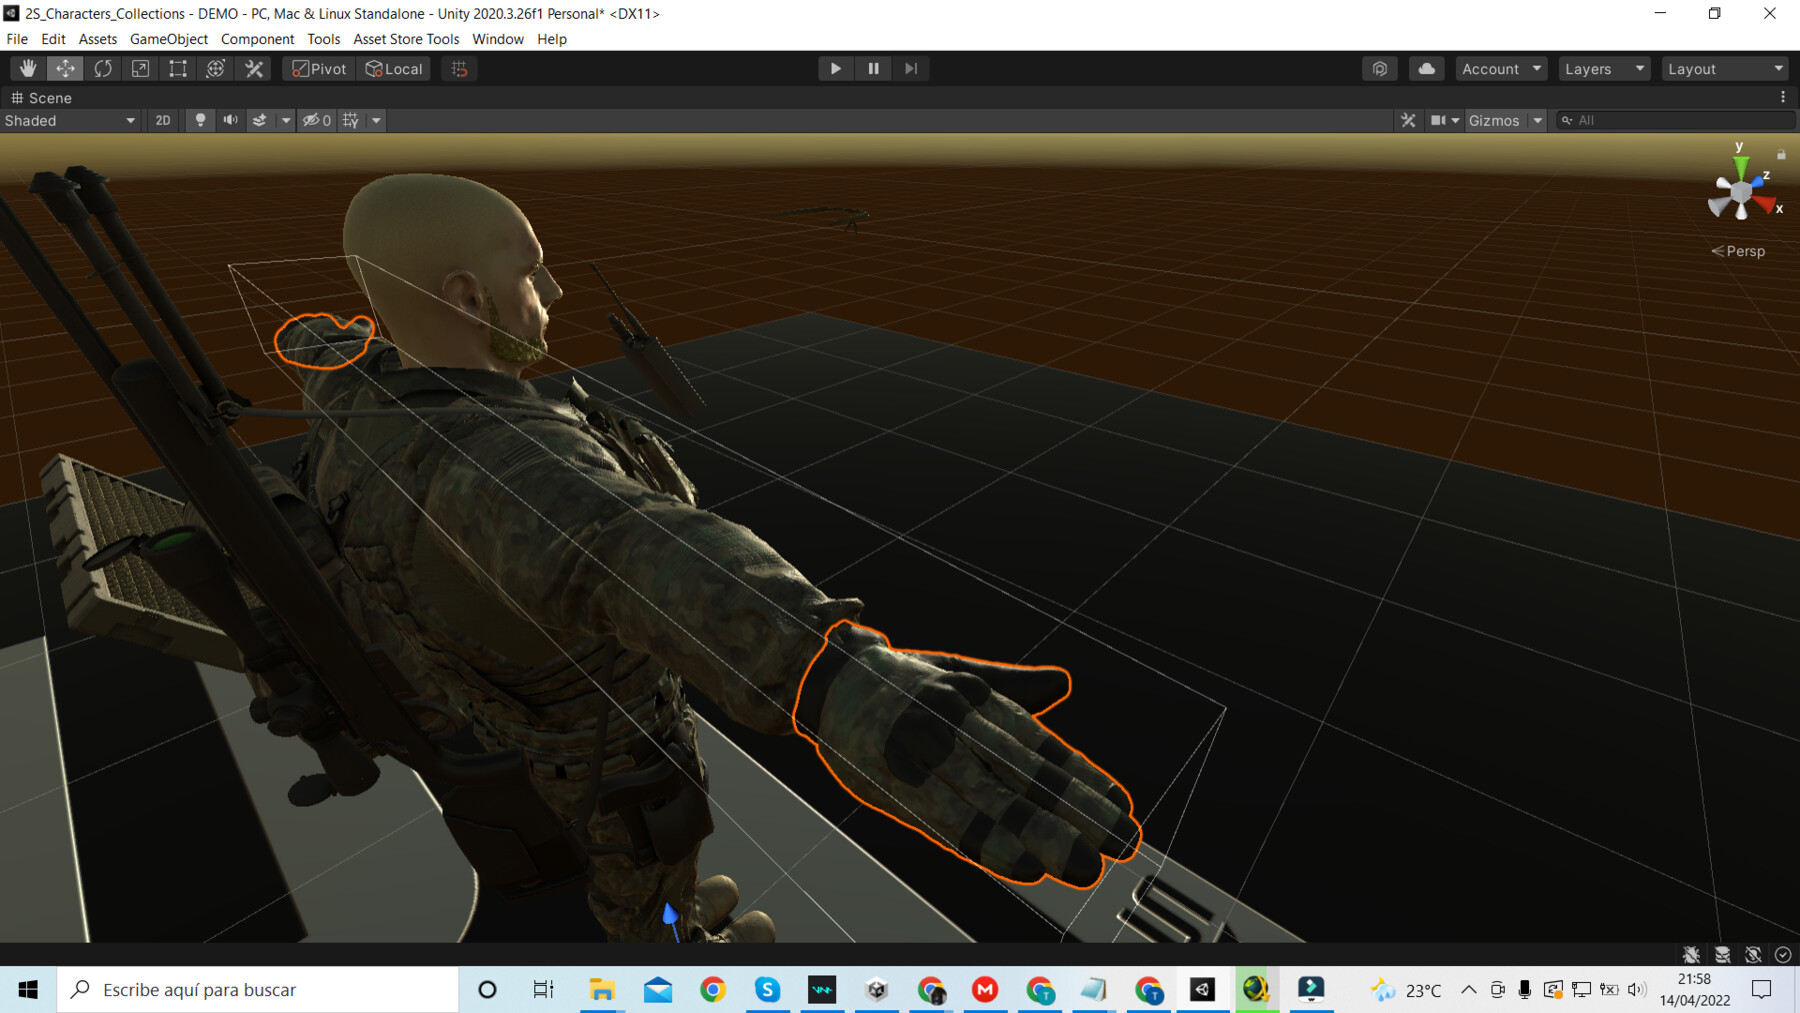The image size is (1800, 1013).
Task: Open the Shaded draw mode dropdown
Action: click(x=70, y=120)
